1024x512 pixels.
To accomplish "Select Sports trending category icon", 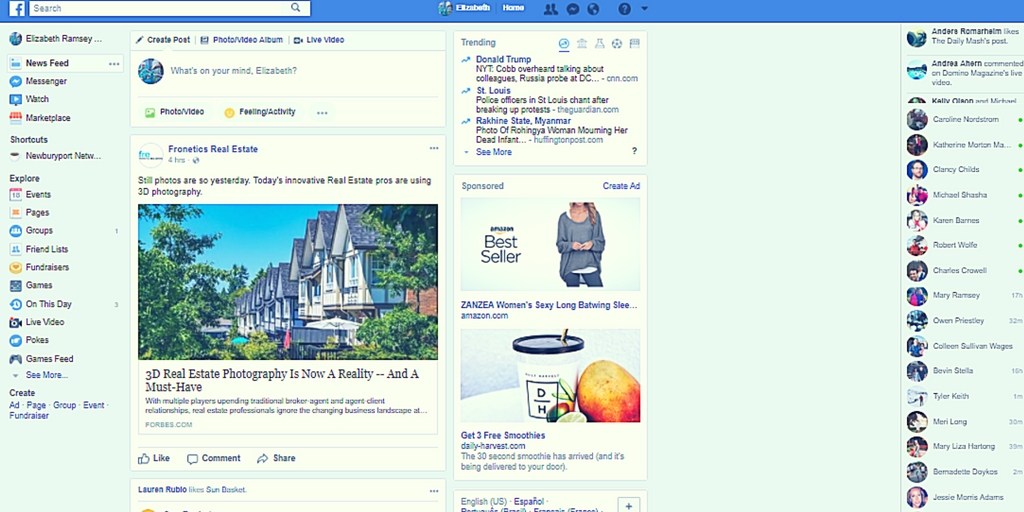I will [x=617, y=44].
